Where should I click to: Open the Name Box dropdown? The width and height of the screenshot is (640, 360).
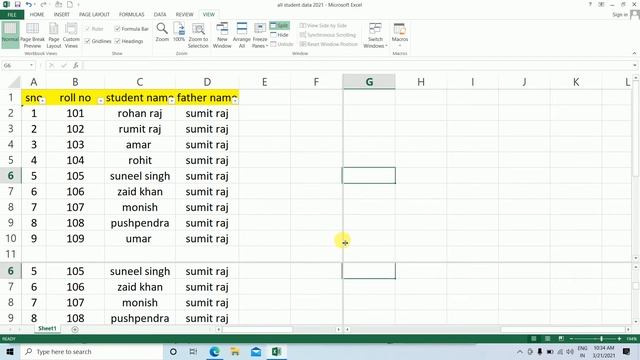[31, 65]
